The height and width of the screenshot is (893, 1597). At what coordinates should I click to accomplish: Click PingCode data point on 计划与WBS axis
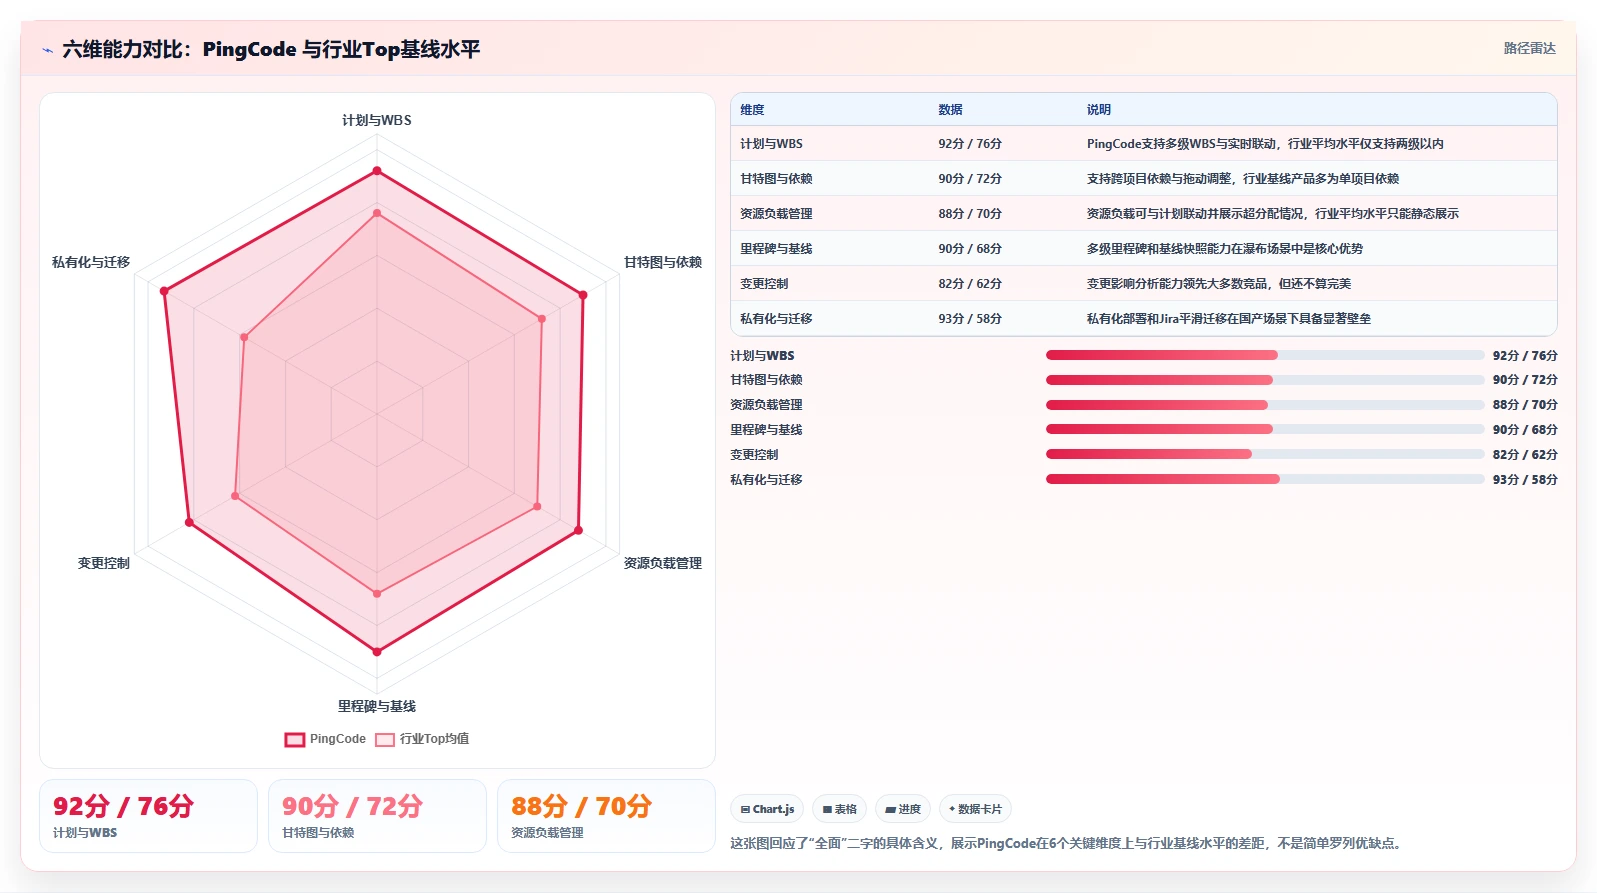(x=377, y=171)
